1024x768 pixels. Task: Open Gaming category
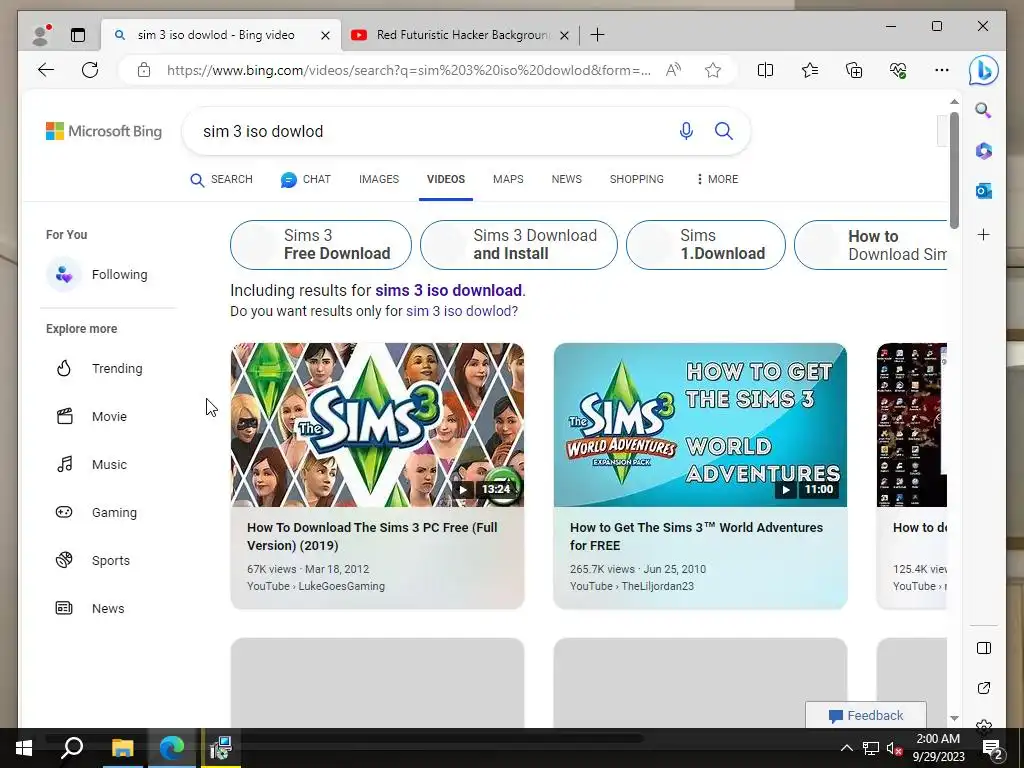pyautogui.click(x=97, y=513)
